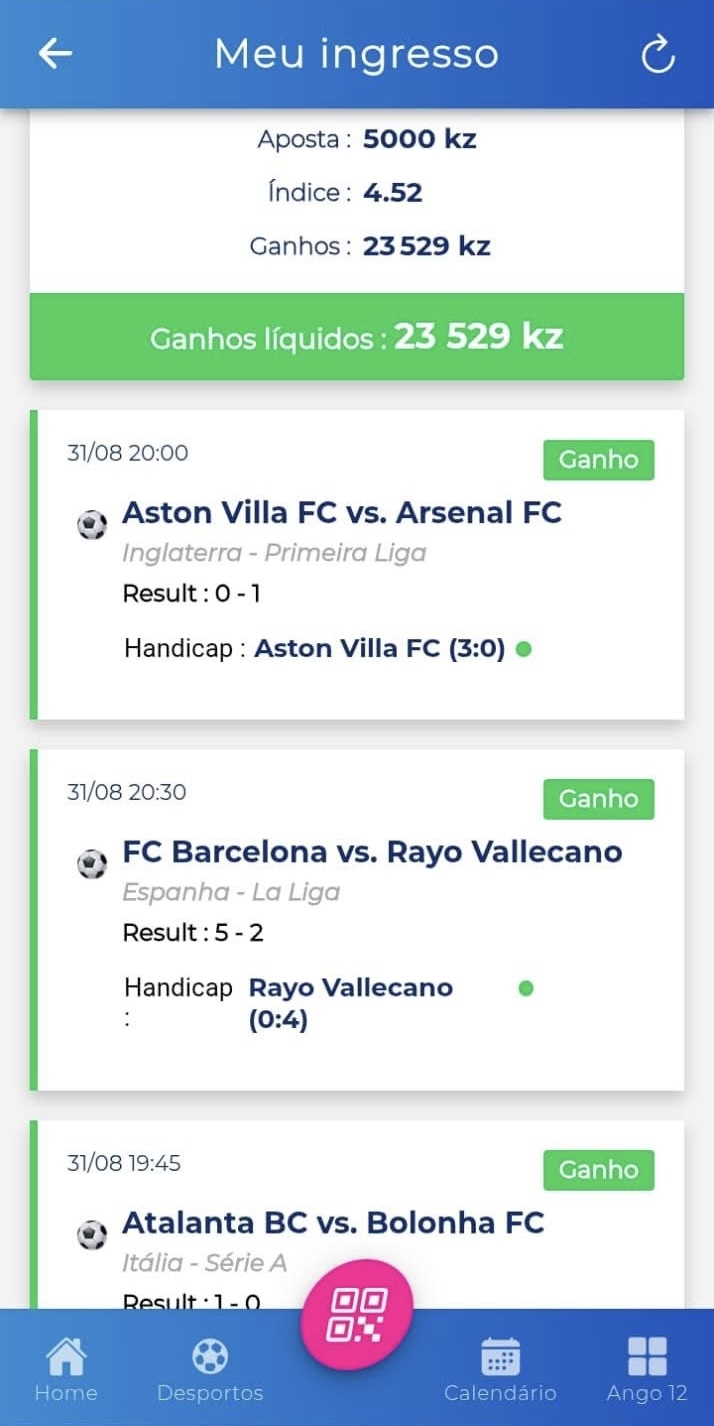Tap the Home house icon

click(66, 1356)
